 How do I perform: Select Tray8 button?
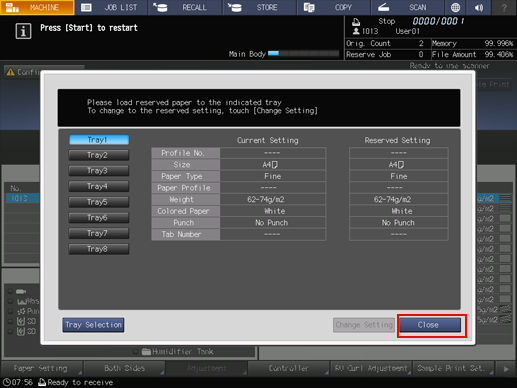99,249
